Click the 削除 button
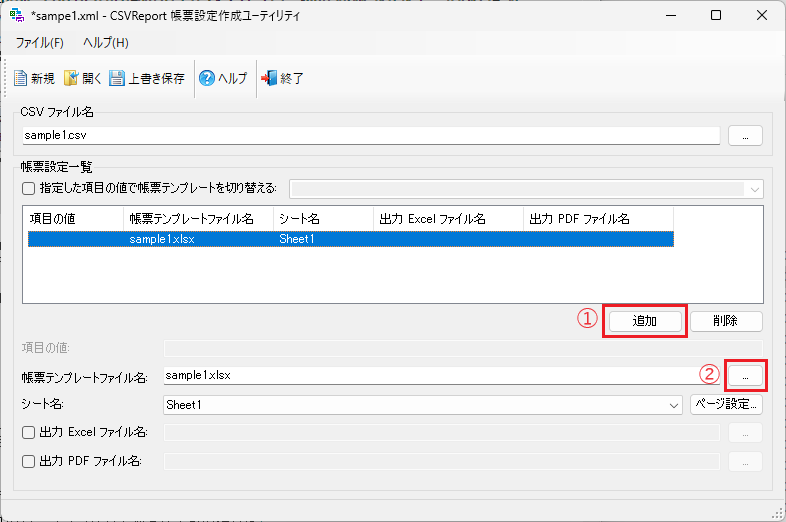The width and height of the screenshot is (786, 522). click(726, 321)
